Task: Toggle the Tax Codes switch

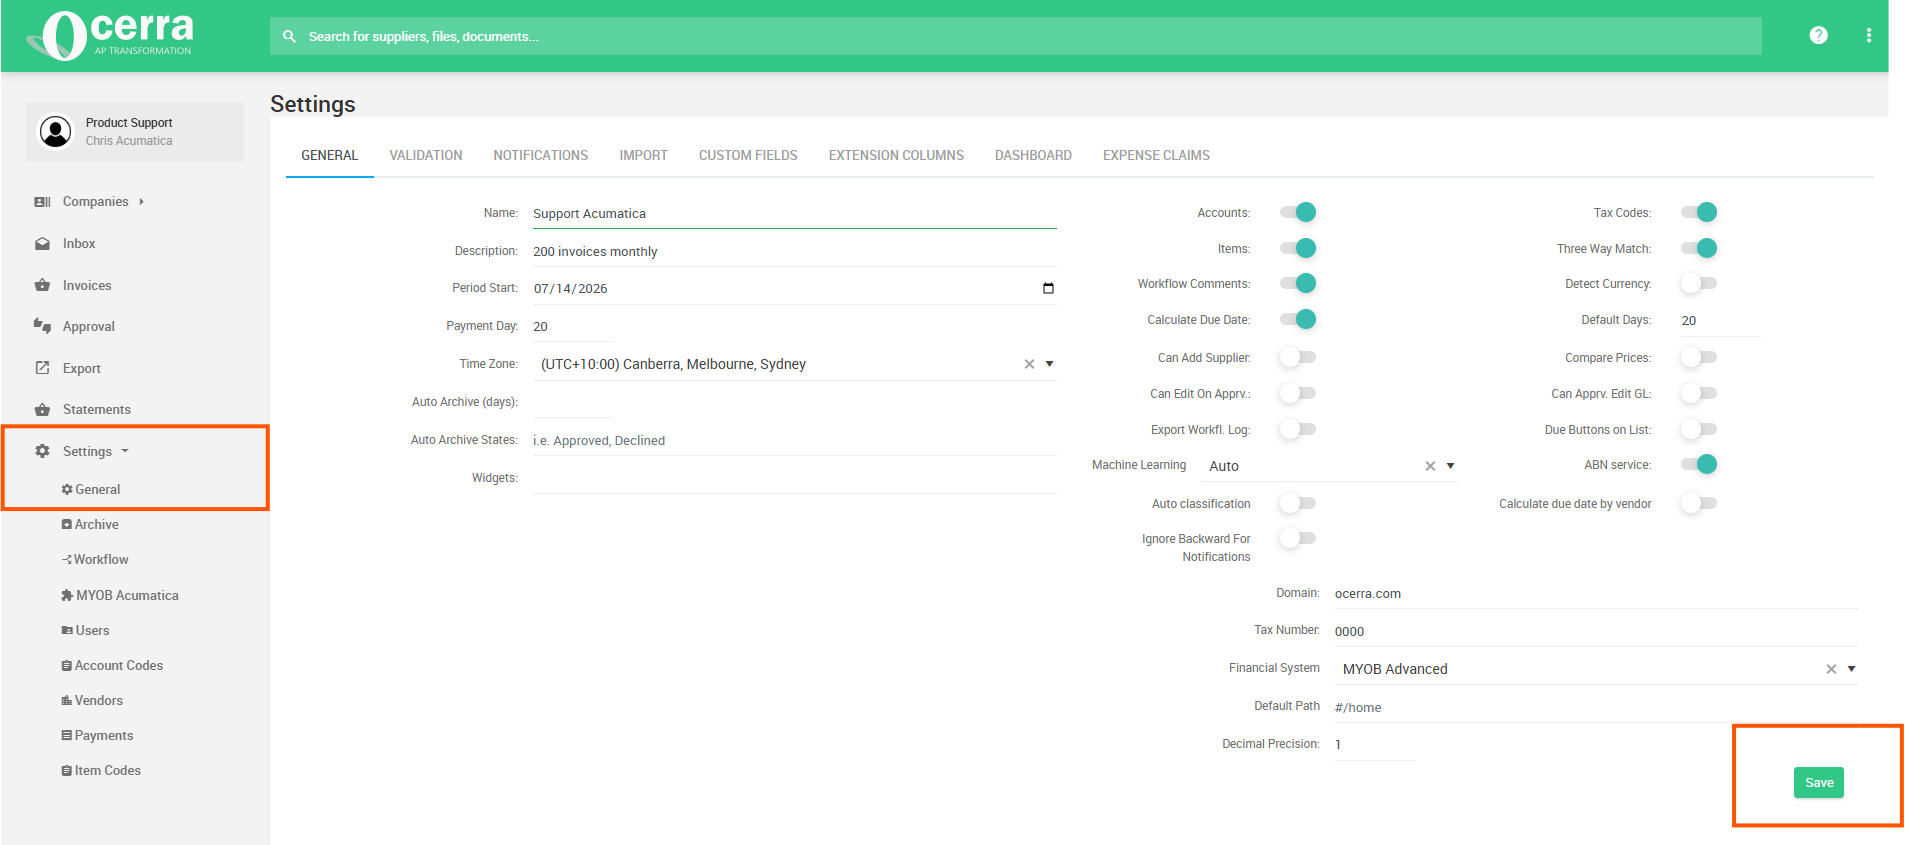Action: click(1699, 212)
